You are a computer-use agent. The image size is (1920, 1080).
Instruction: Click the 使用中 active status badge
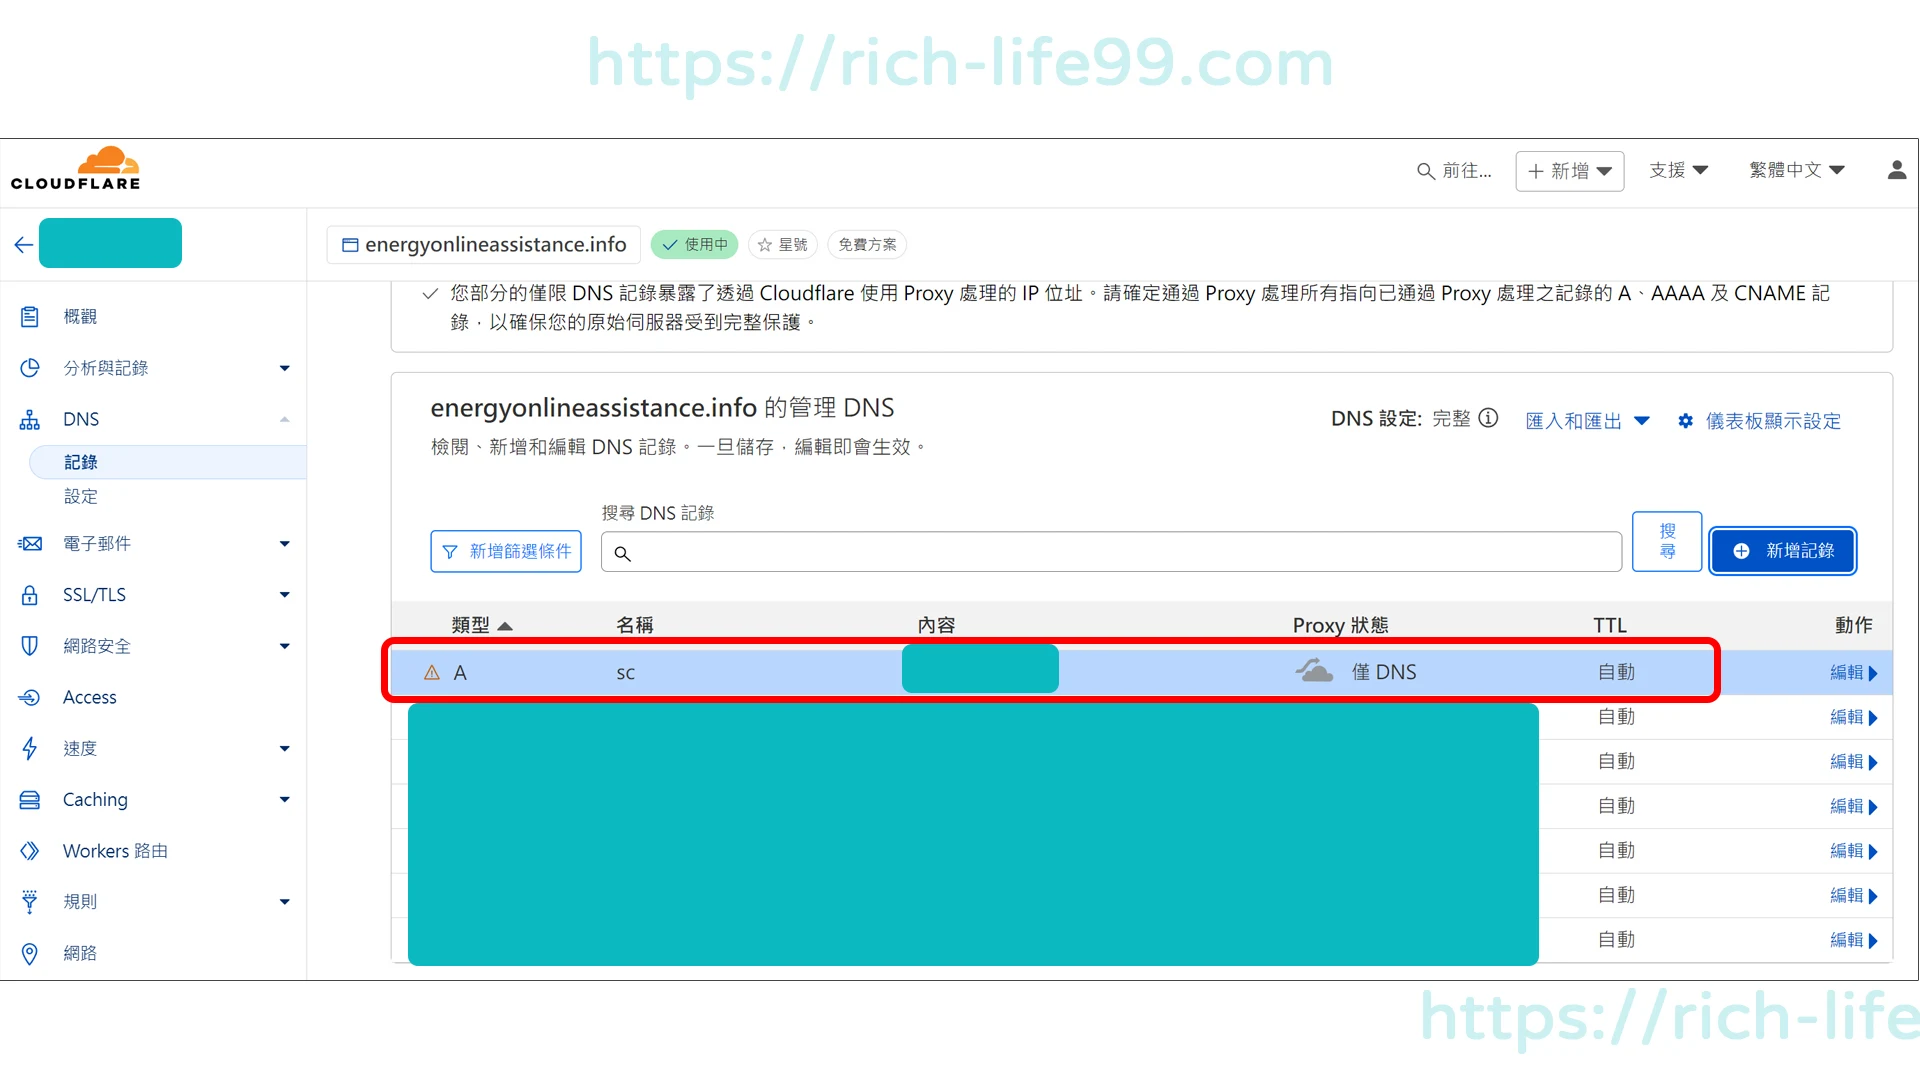(x=695, y=245)
